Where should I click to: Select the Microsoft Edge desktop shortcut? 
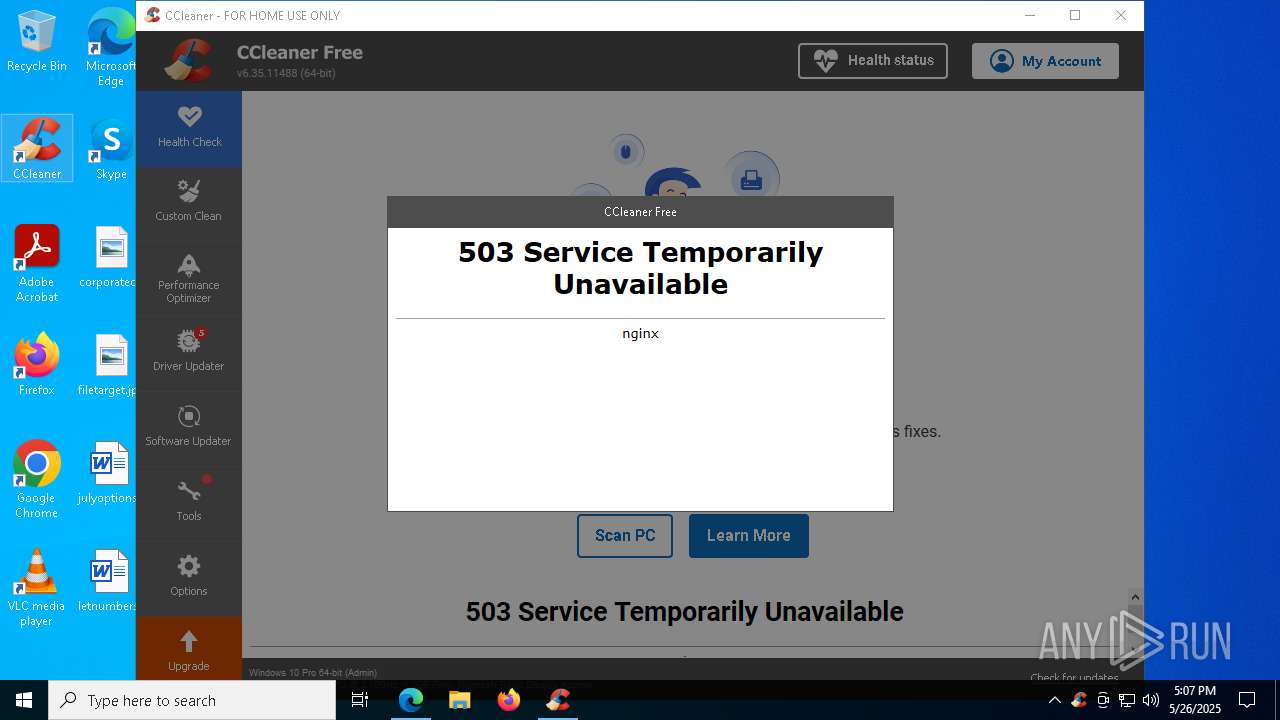[x=111, y=48]
